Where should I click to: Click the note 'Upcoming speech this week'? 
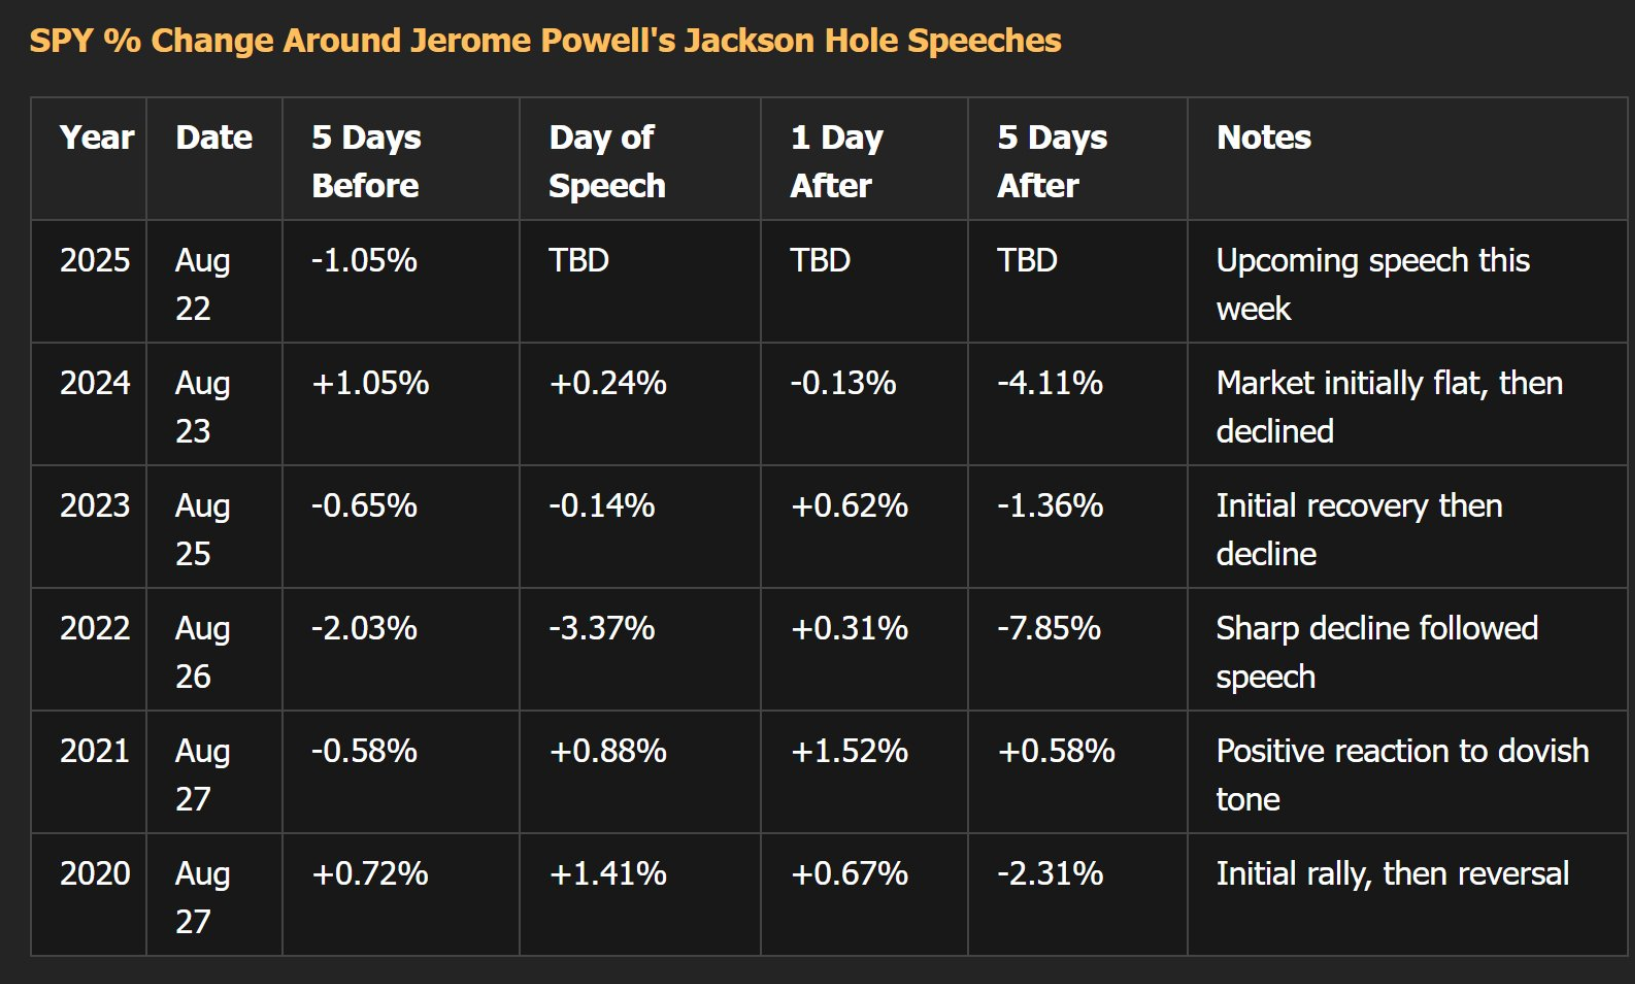[1373, 284]
